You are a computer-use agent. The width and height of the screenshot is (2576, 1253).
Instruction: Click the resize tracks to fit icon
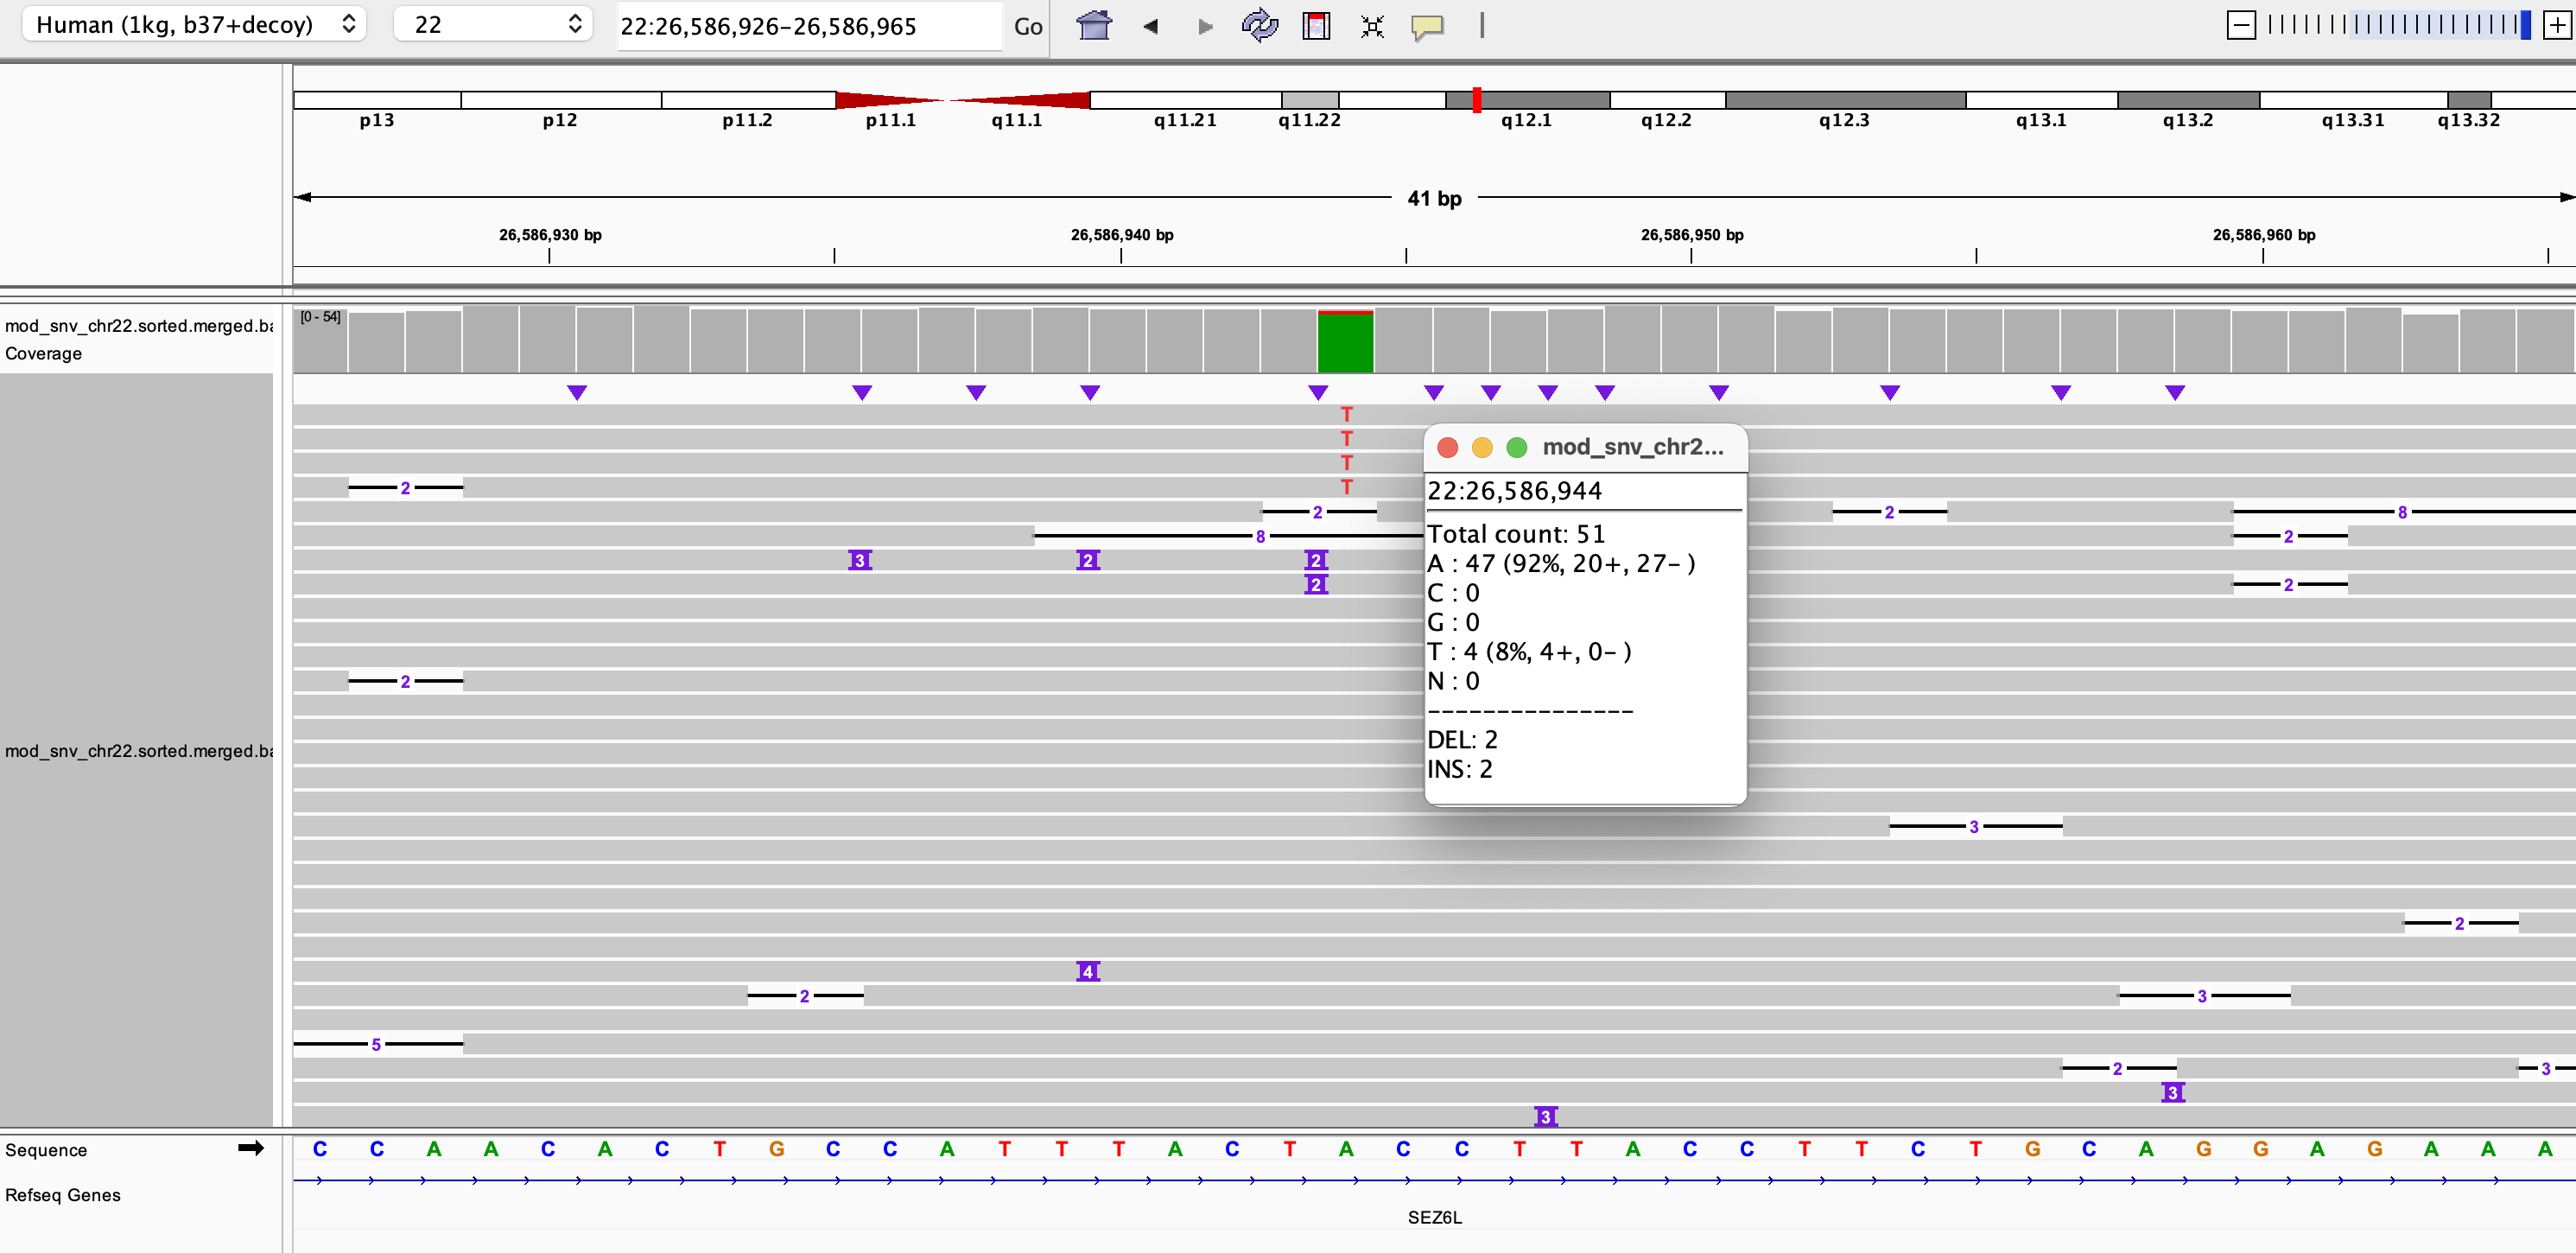[1372, 26]
